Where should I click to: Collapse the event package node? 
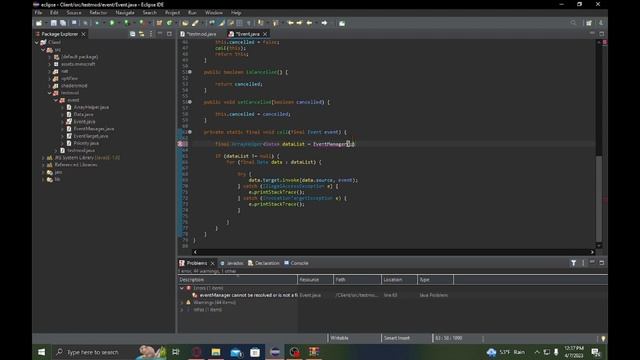56,100
